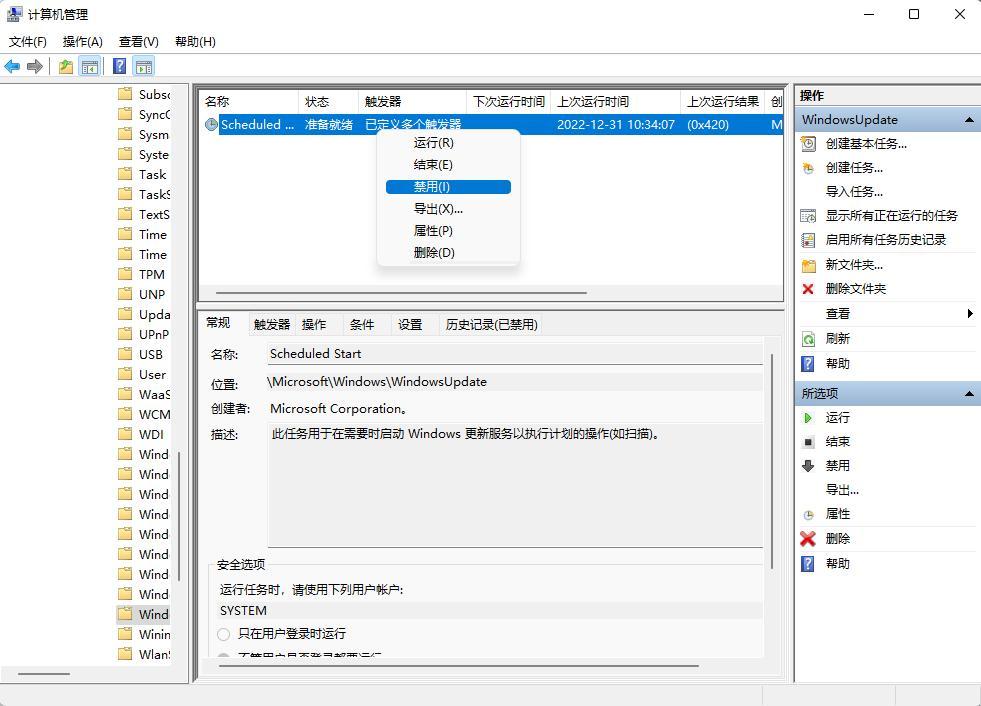Click the 属性 clock icon in 所选项
The image size is (981, 706).
[x=808, y=514]
